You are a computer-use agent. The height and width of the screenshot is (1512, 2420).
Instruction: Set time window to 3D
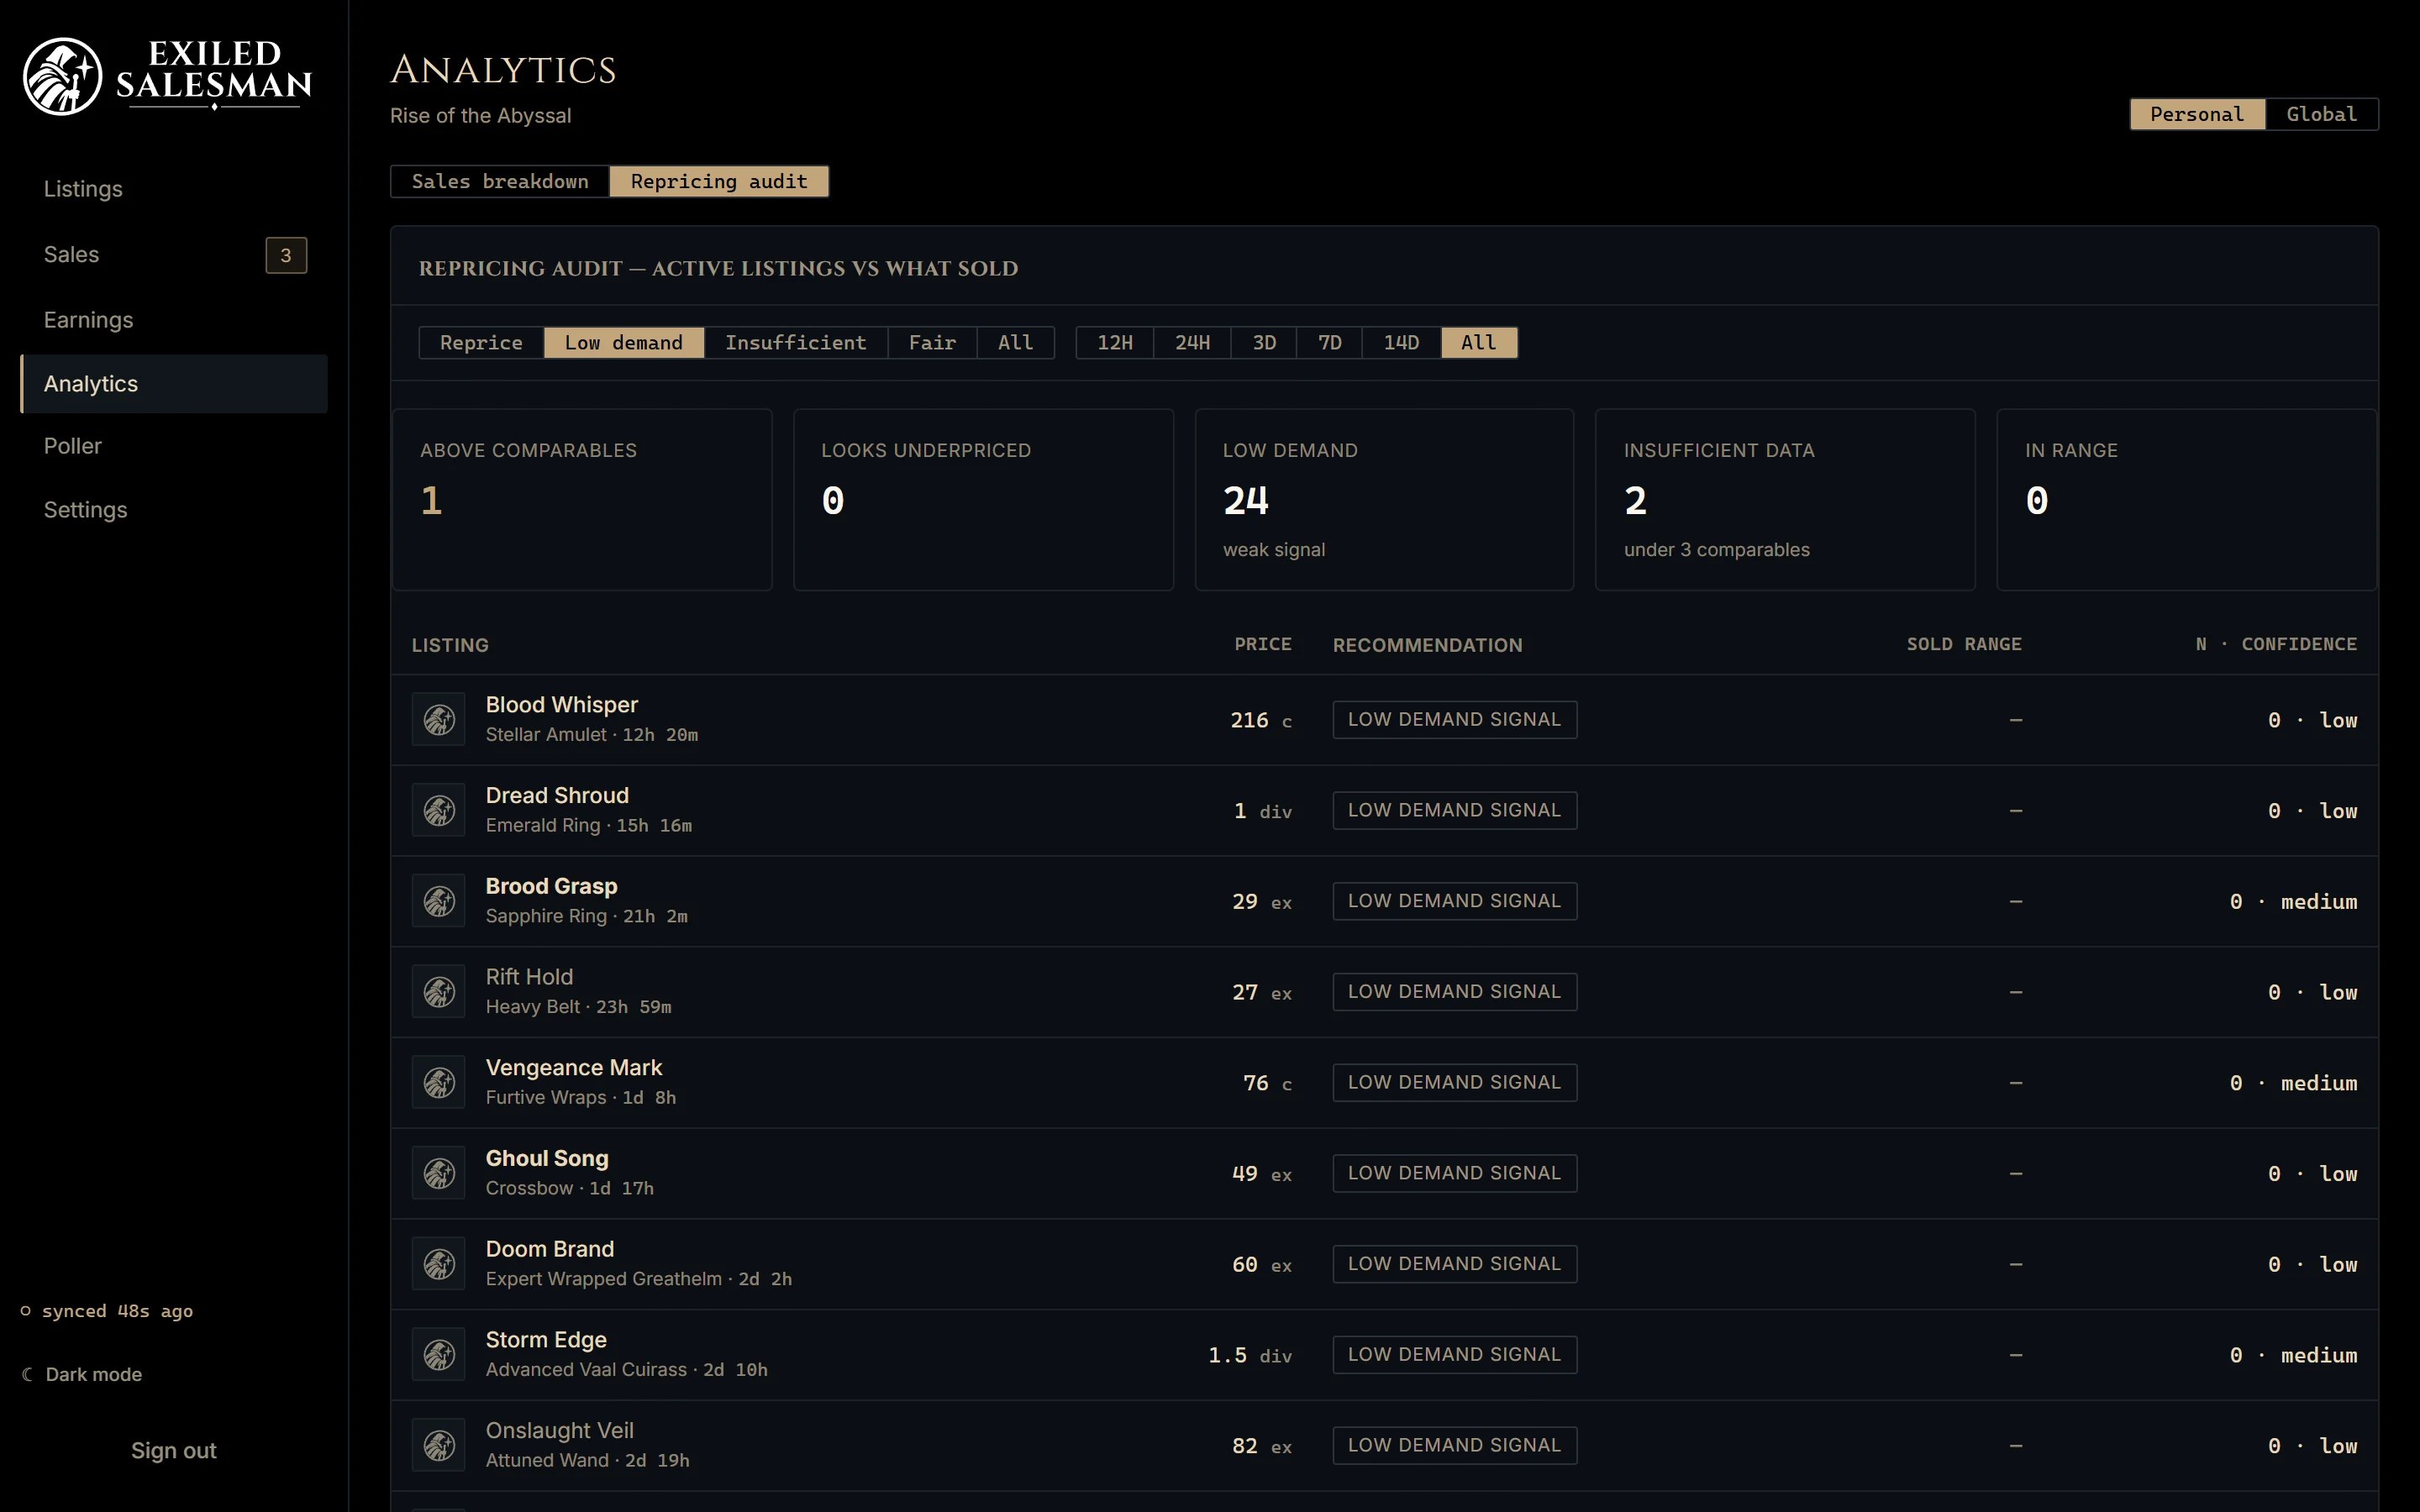click(x=1264, y=342)
